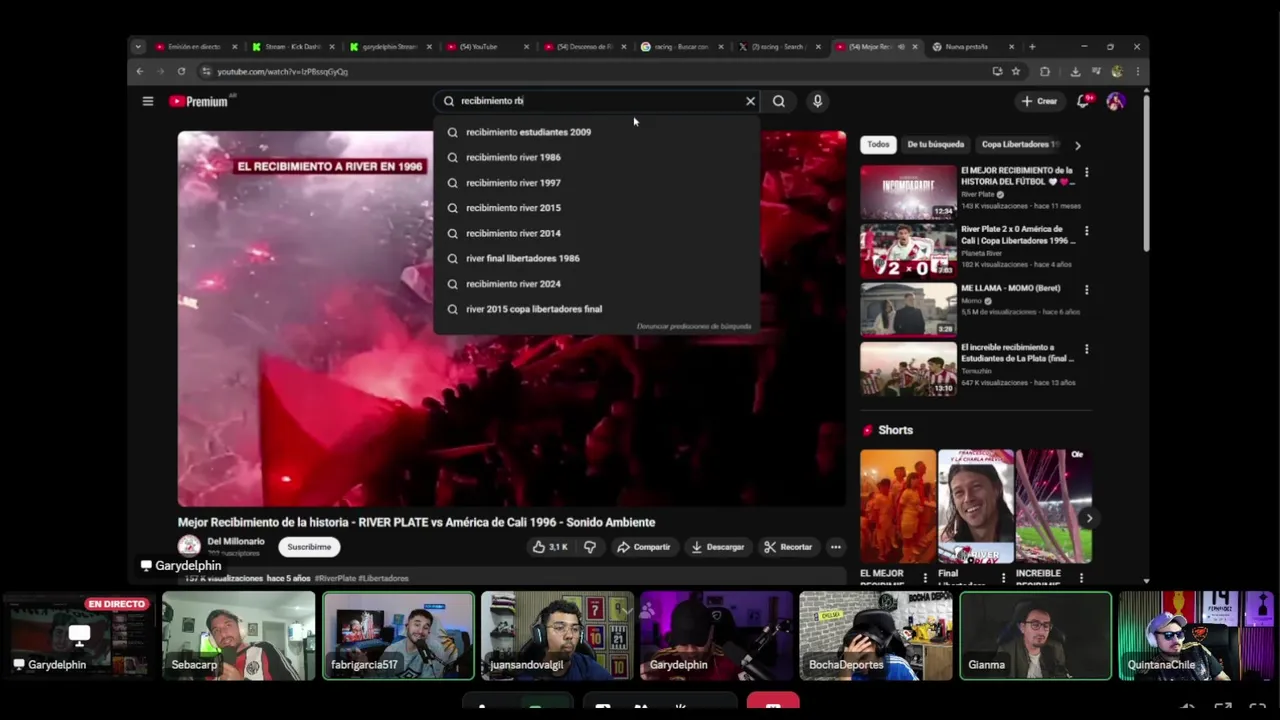Select suggestion recibimiento river 2015

596,208
